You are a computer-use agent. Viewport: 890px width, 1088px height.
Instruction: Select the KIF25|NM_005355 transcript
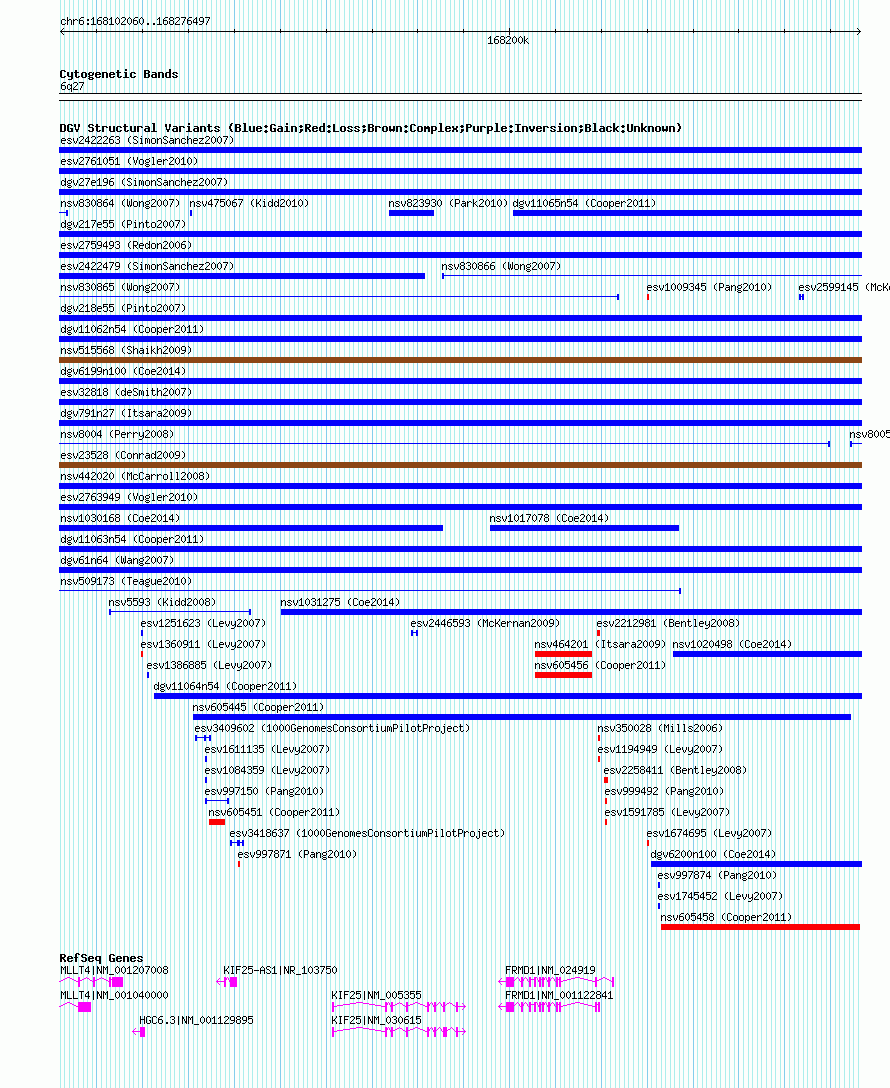[399, 1007]
